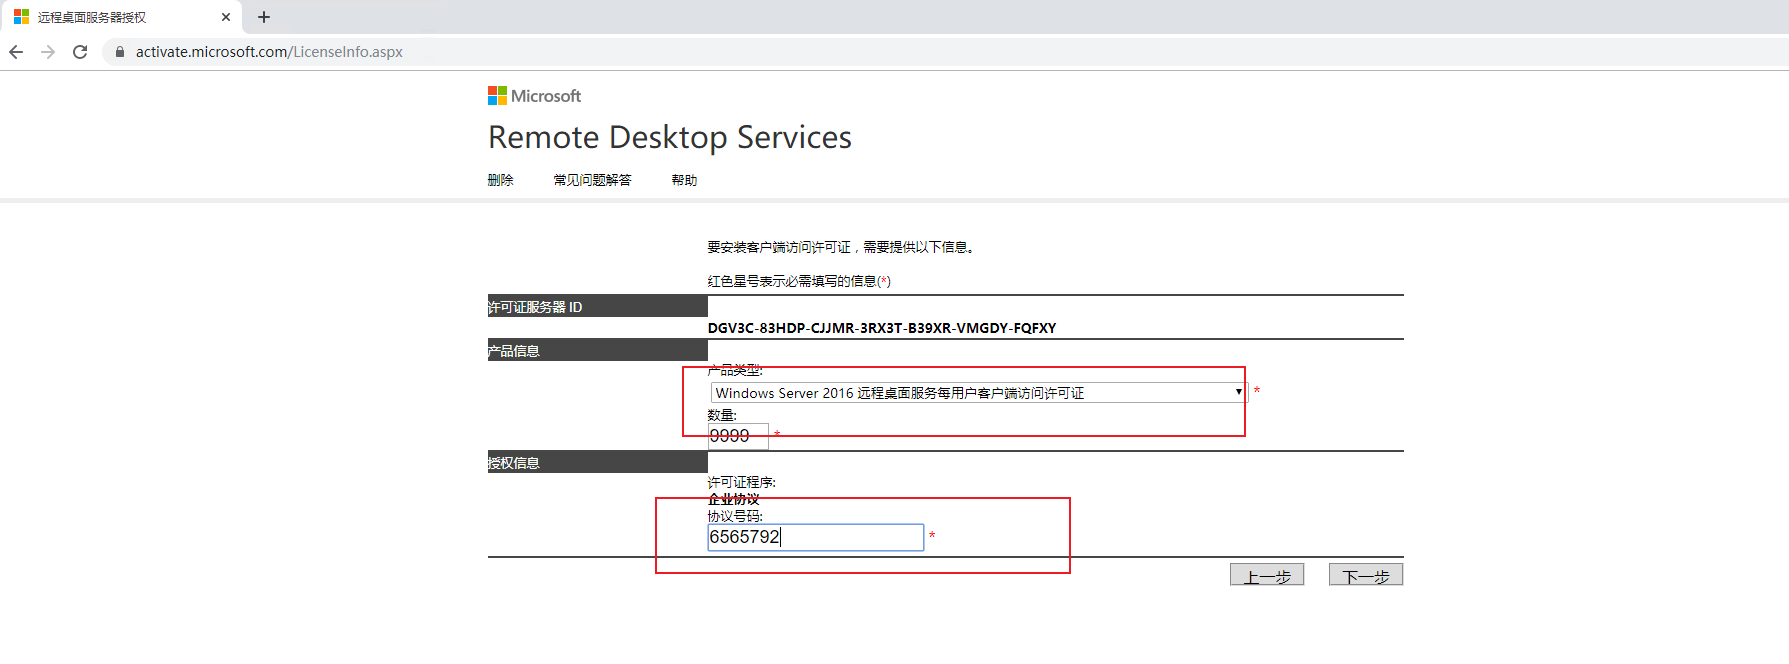Viewport: 1789px width, 664px height.
Task: Open the 删除 menu link
Action: (x=500, y=180)
